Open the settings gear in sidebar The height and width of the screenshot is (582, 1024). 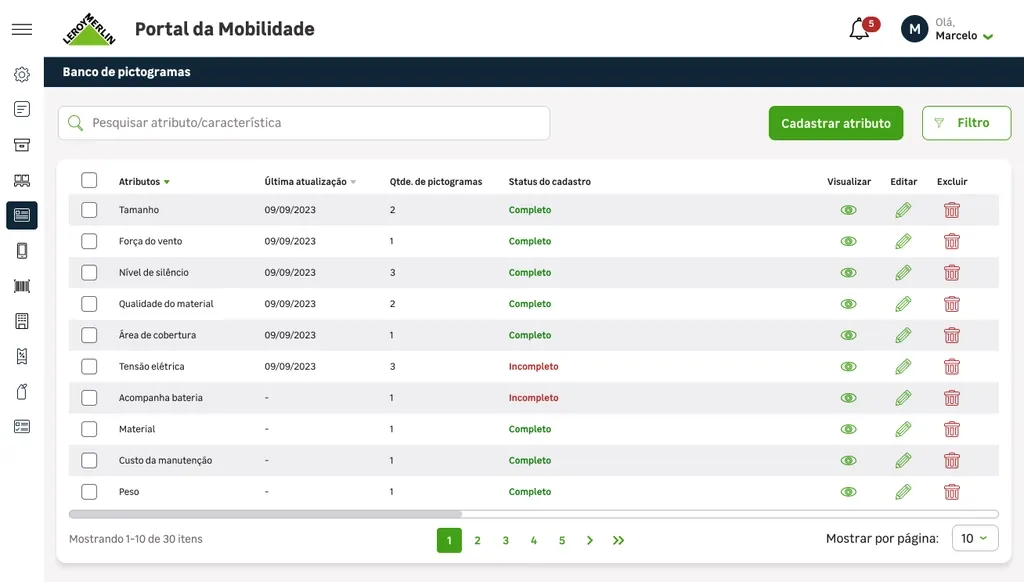tap(22, 74)
